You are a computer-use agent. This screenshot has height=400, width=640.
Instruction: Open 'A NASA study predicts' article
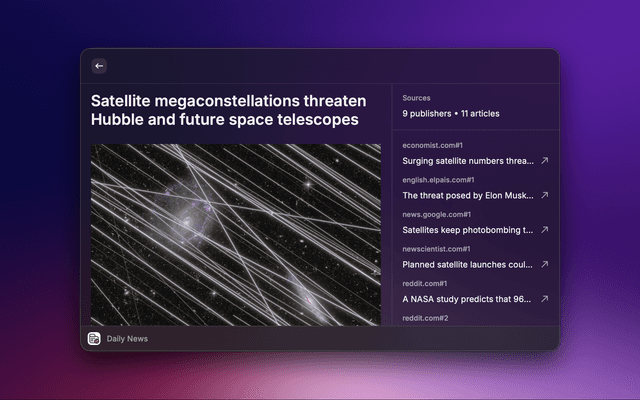(468, 299)
